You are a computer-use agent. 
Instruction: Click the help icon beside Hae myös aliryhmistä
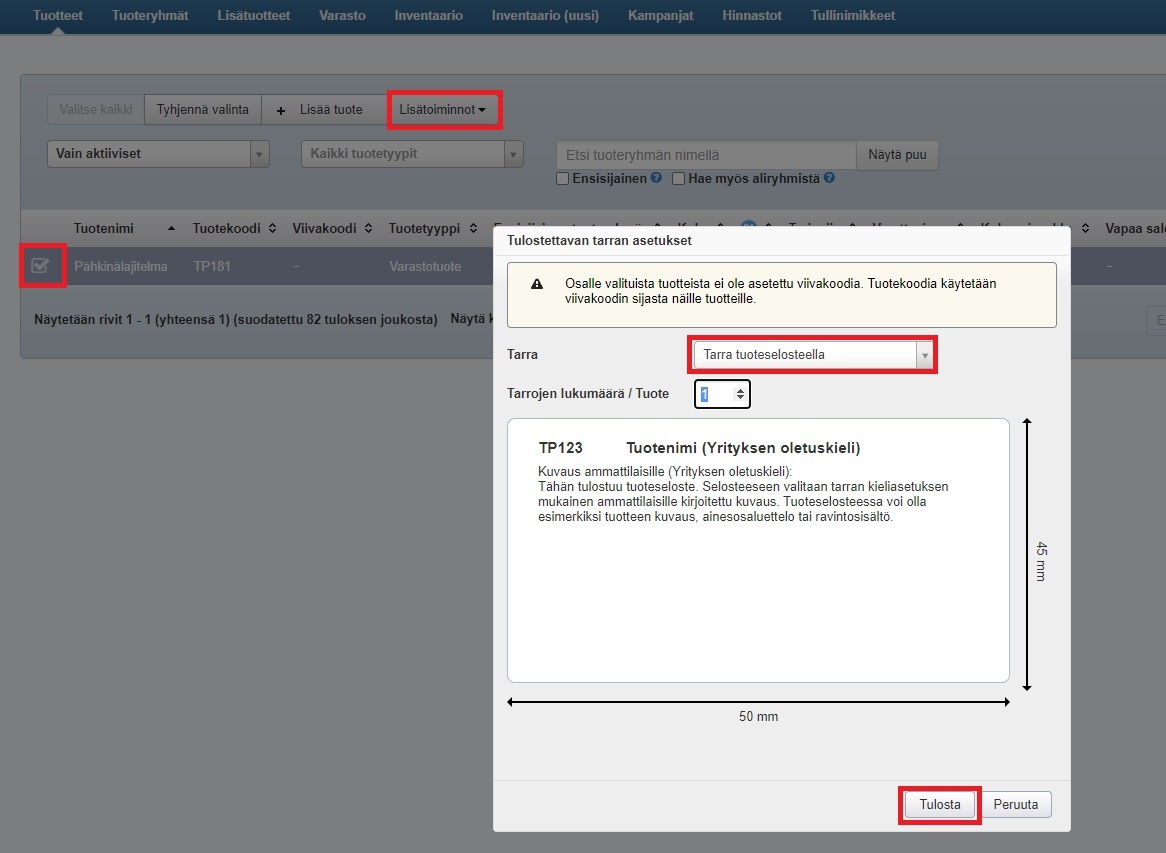point(829,179)
